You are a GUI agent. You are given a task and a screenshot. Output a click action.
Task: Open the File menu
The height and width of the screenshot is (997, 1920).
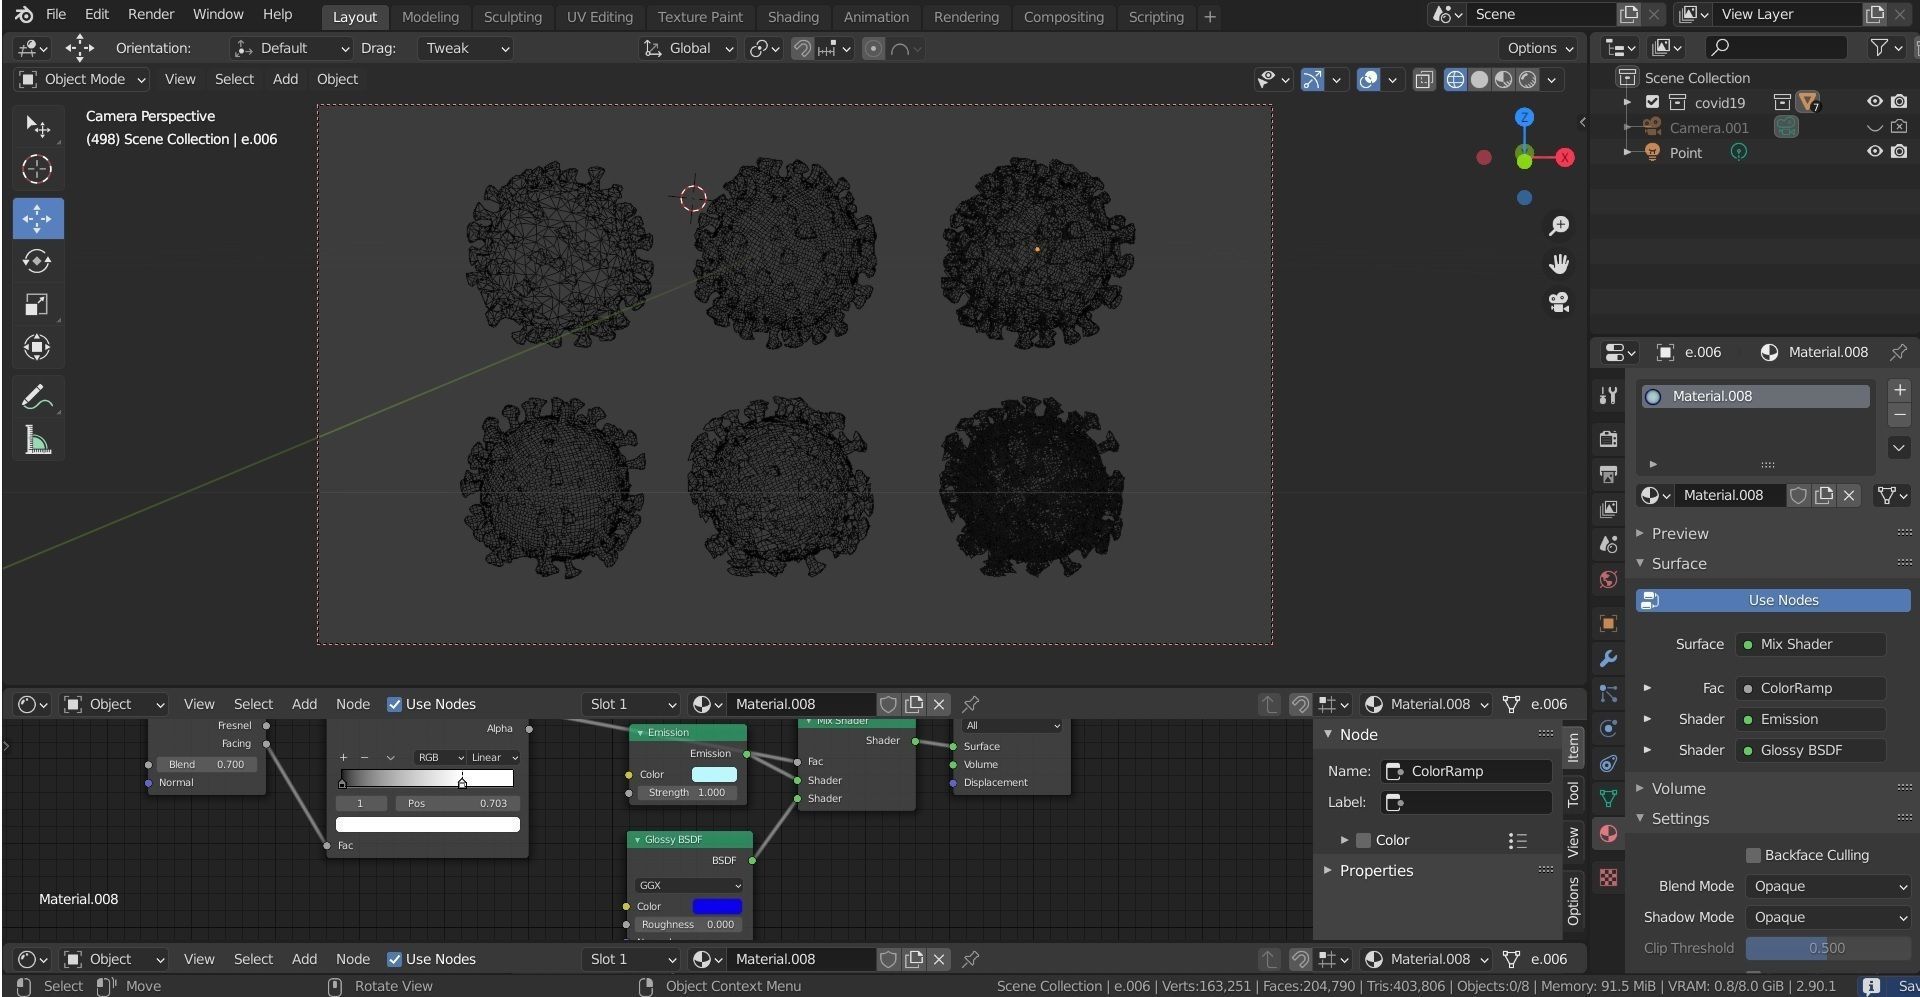pyautogui.click(x=56, y=14)
